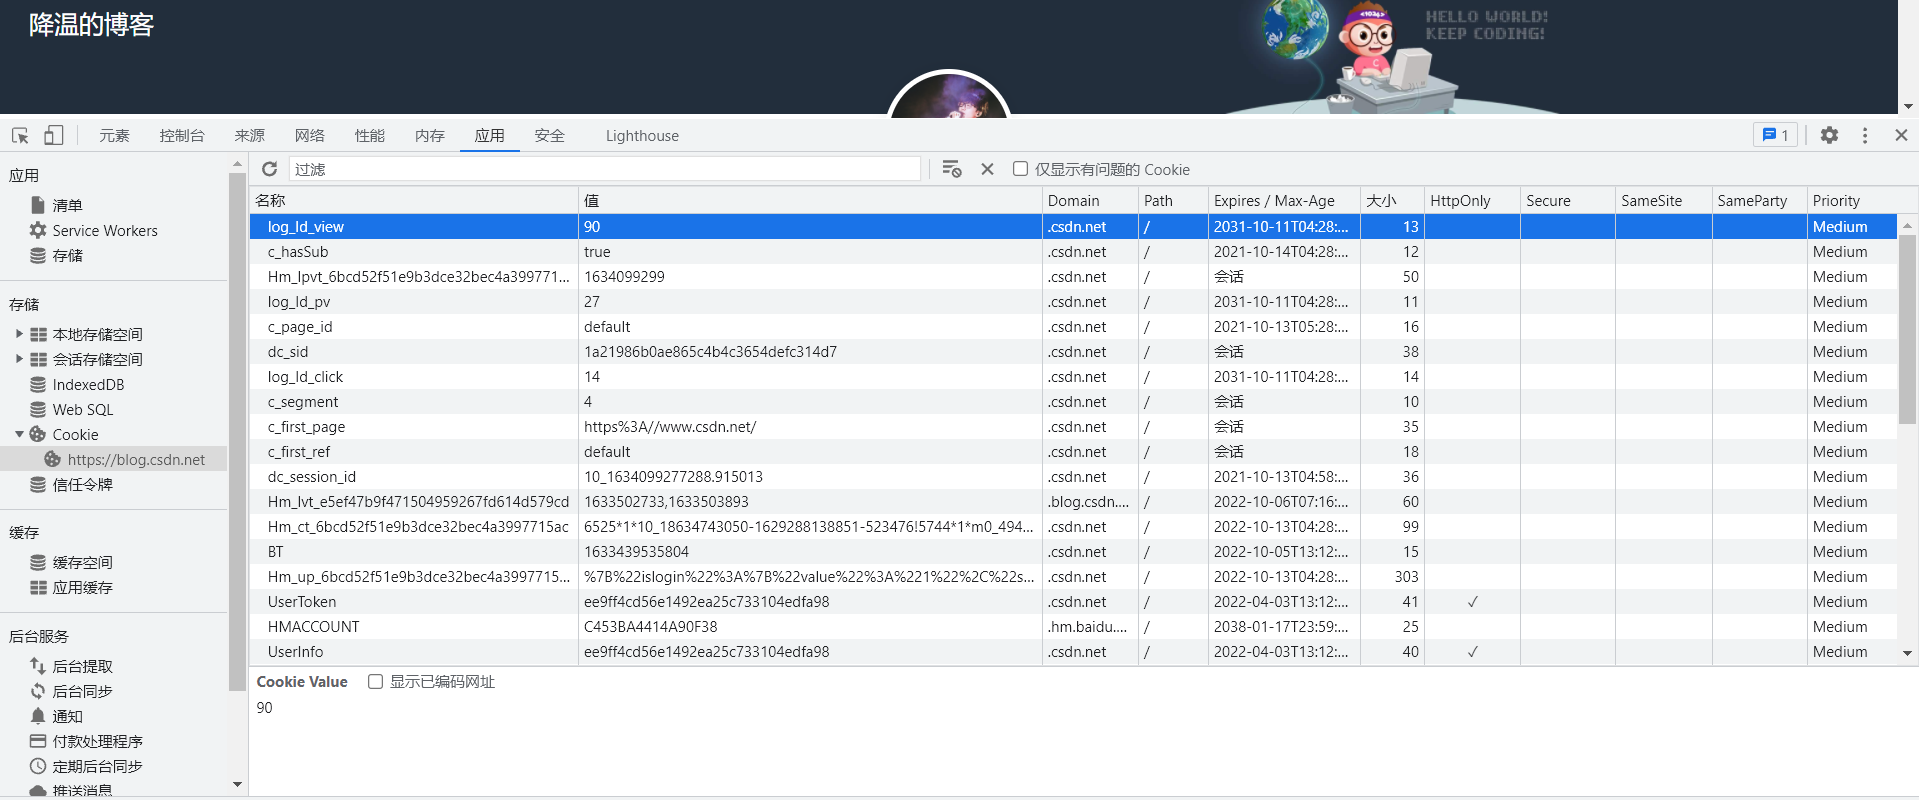Switch to the 来源 tab

[250, 135]
